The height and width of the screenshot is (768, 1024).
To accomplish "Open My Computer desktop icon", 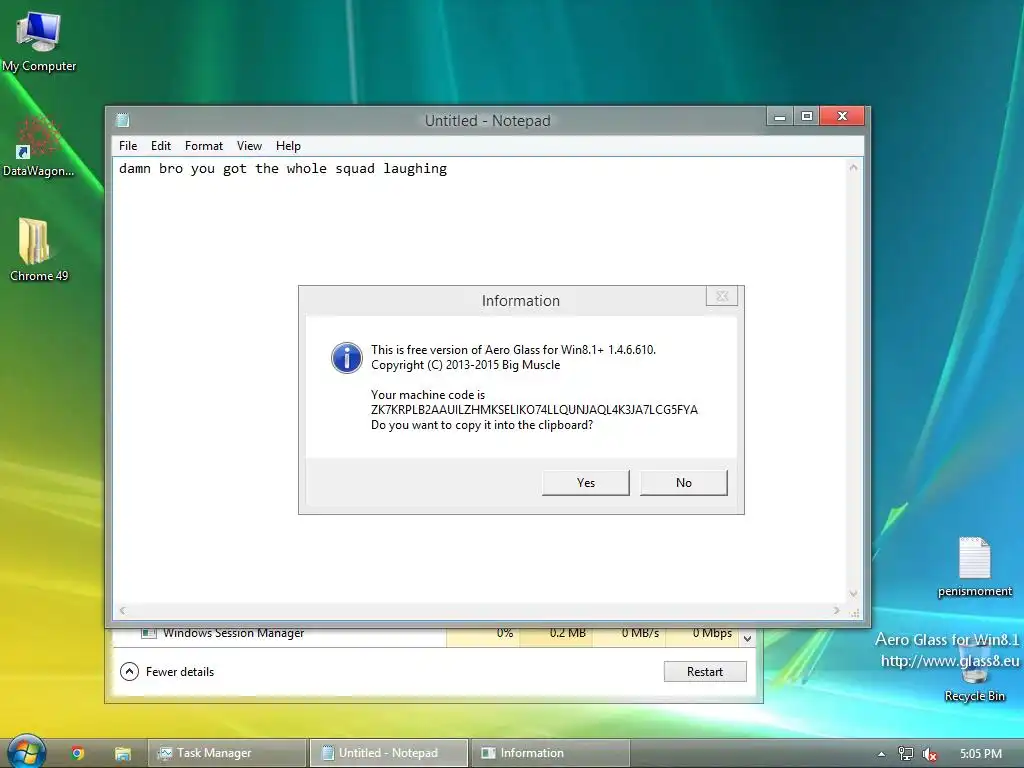I will [39, 40].
